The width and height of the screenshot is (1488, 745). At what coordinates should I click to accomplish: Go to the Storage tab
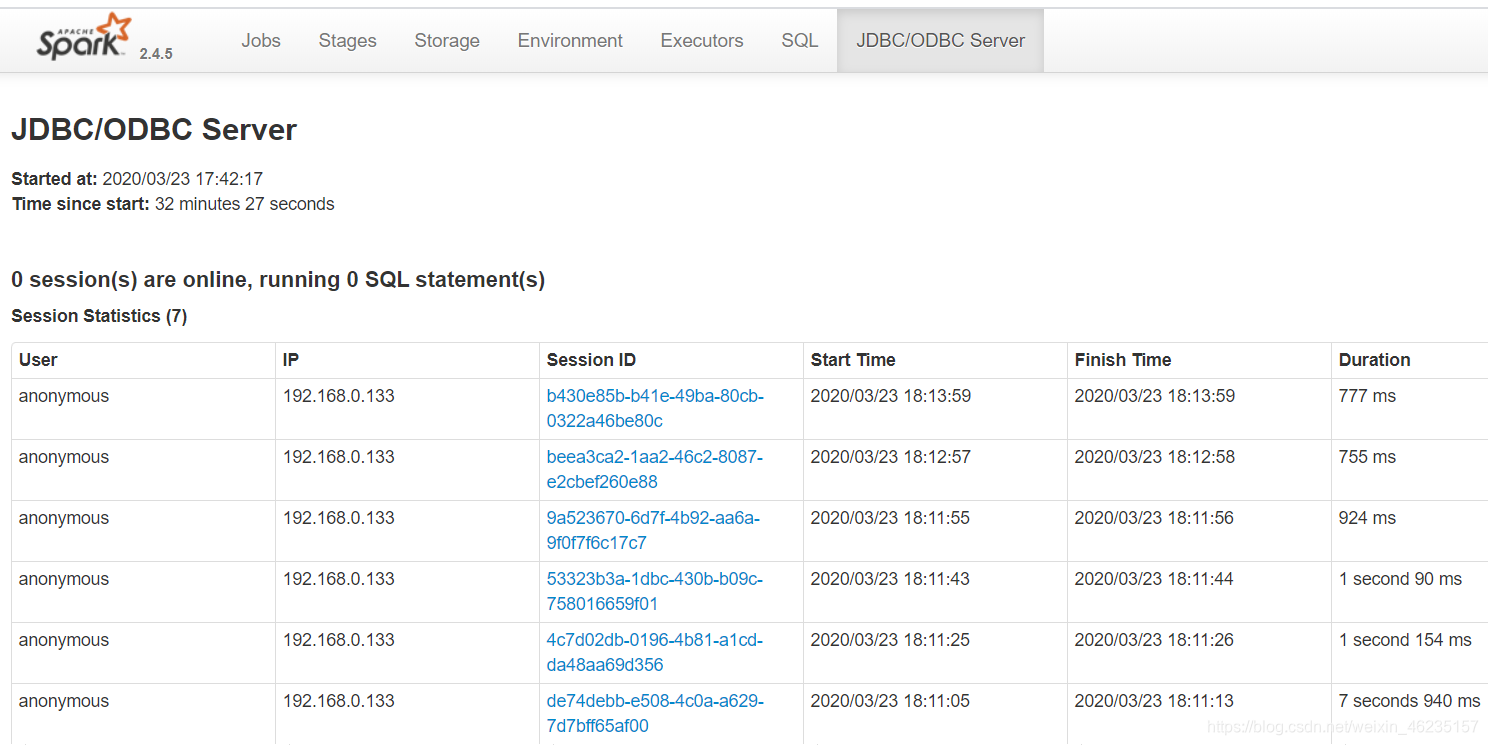pyautogui.click(x=447, y=41)
